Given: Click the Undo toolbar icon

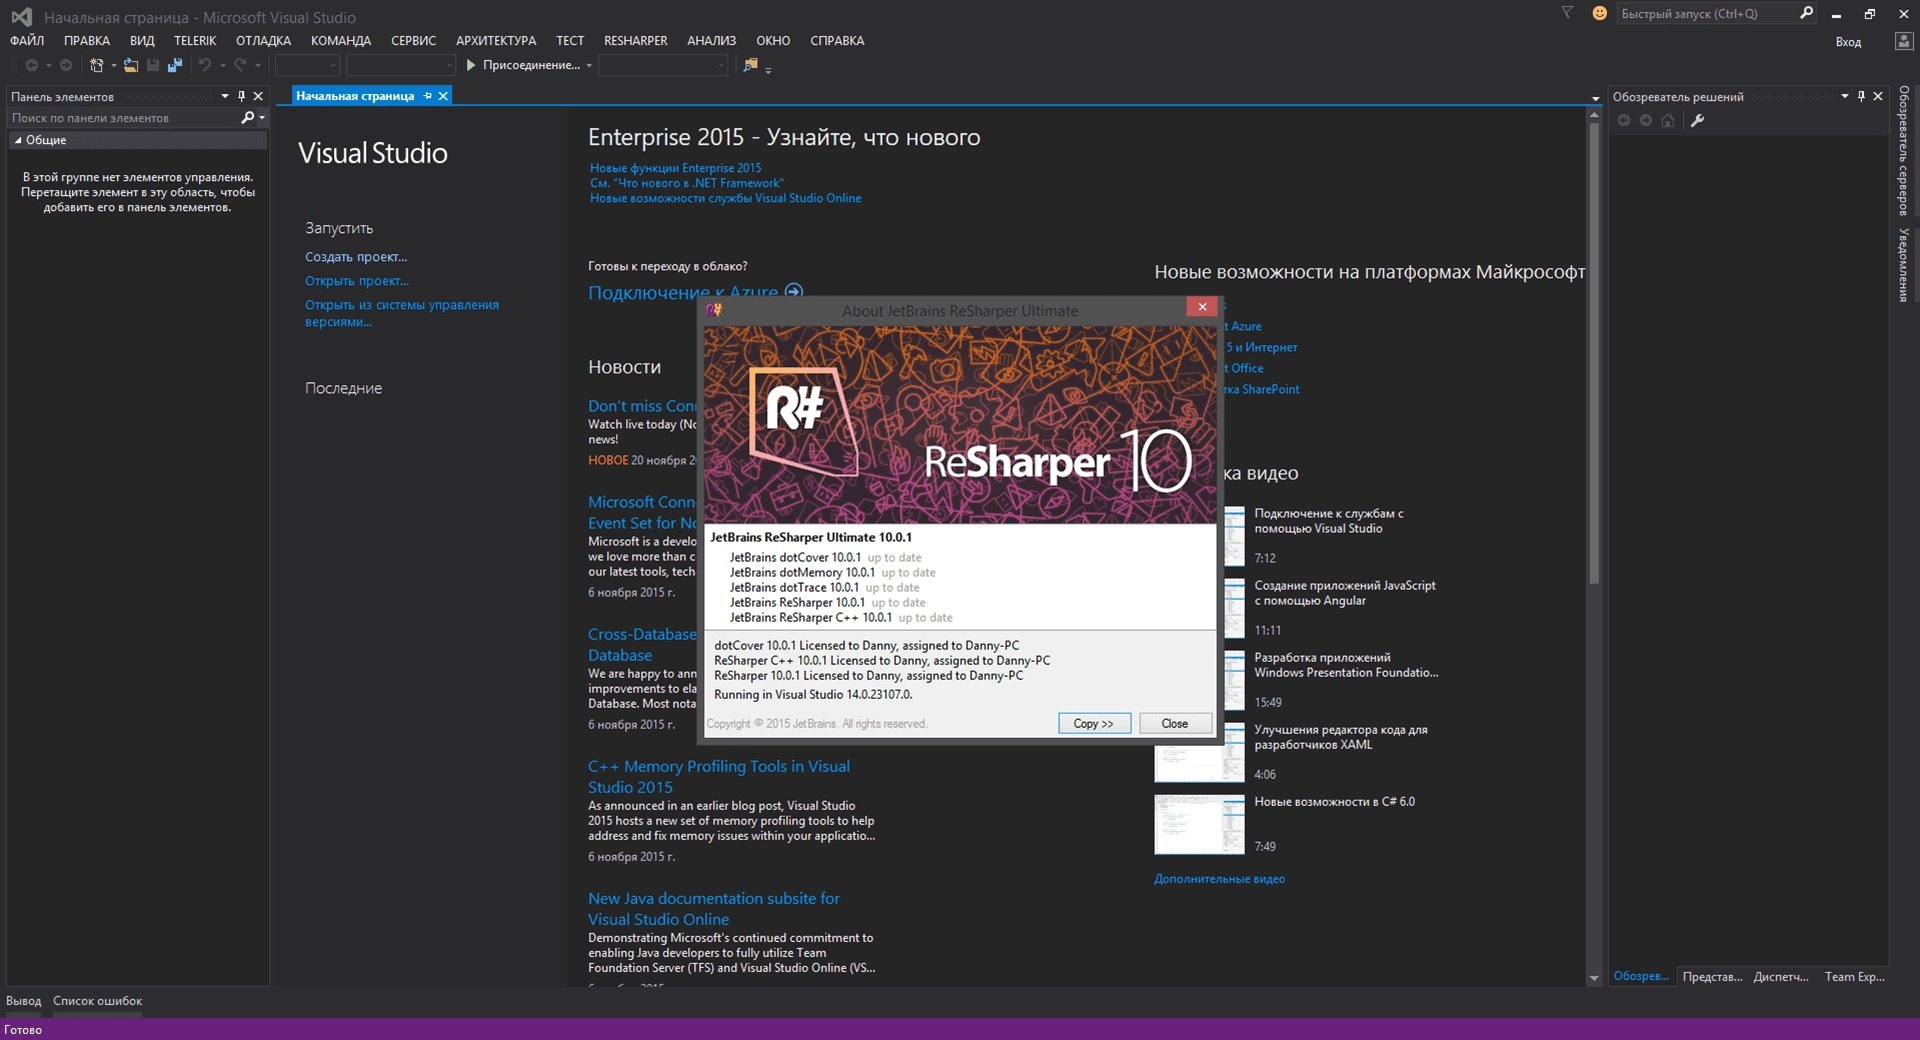Looking at the screenshot, I should coord(205,65).
